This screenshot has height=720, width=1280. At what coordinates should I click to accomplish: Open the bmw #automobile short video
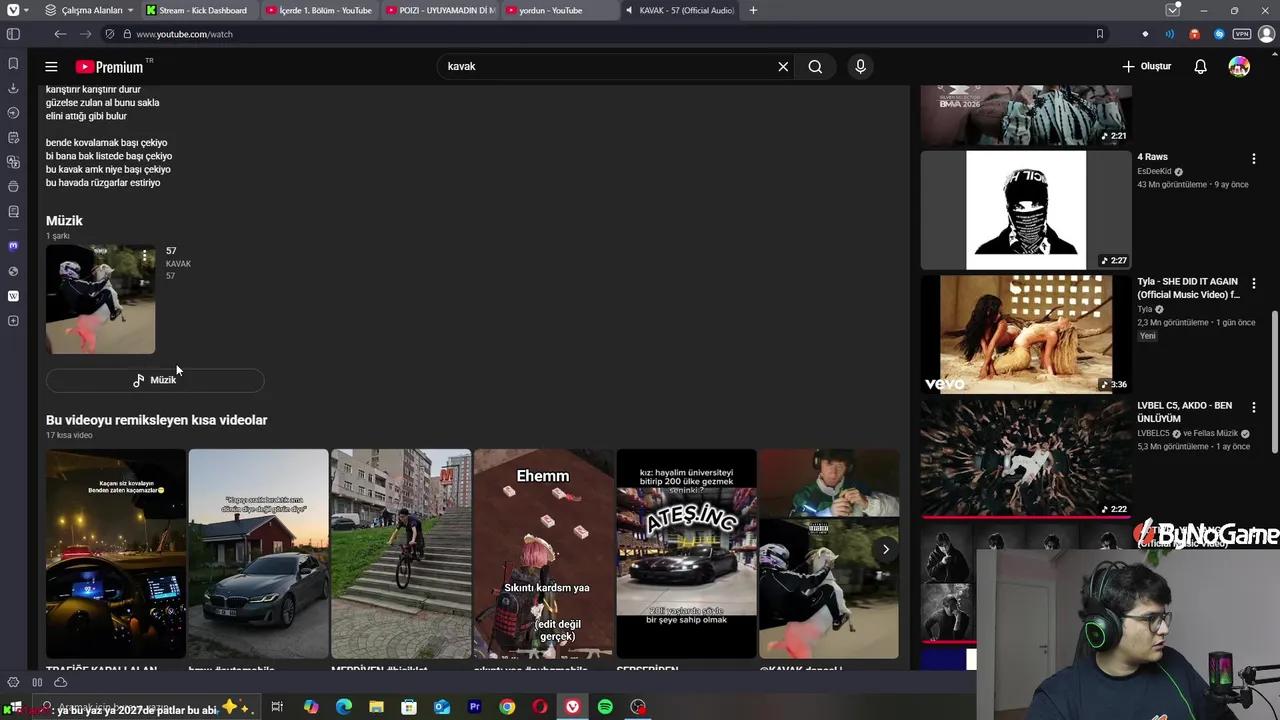259,554
